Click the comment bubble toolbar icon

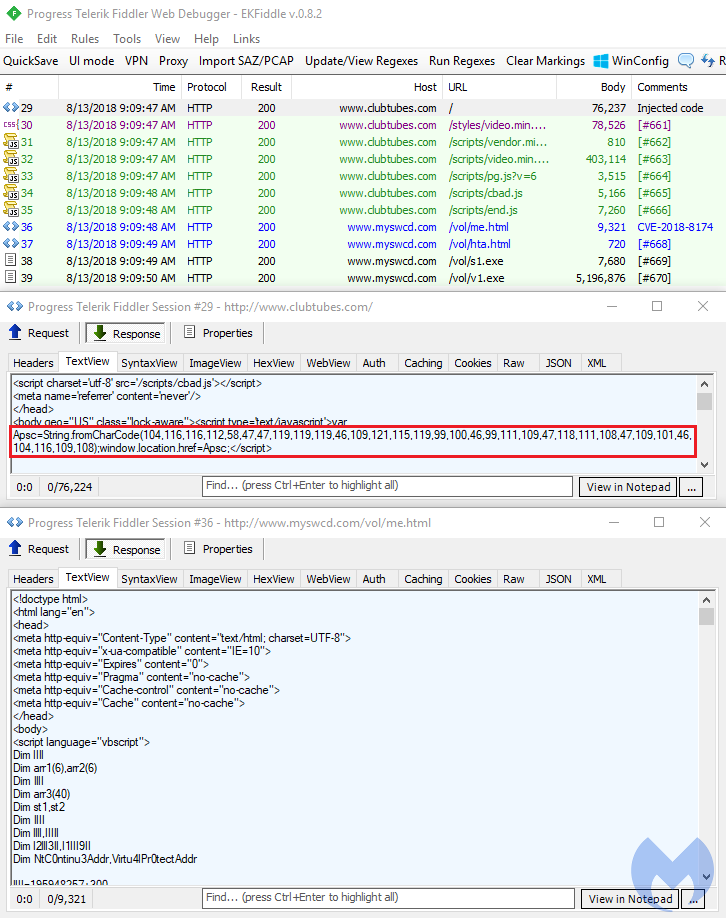pyautogui.click(x=686, y=60)
